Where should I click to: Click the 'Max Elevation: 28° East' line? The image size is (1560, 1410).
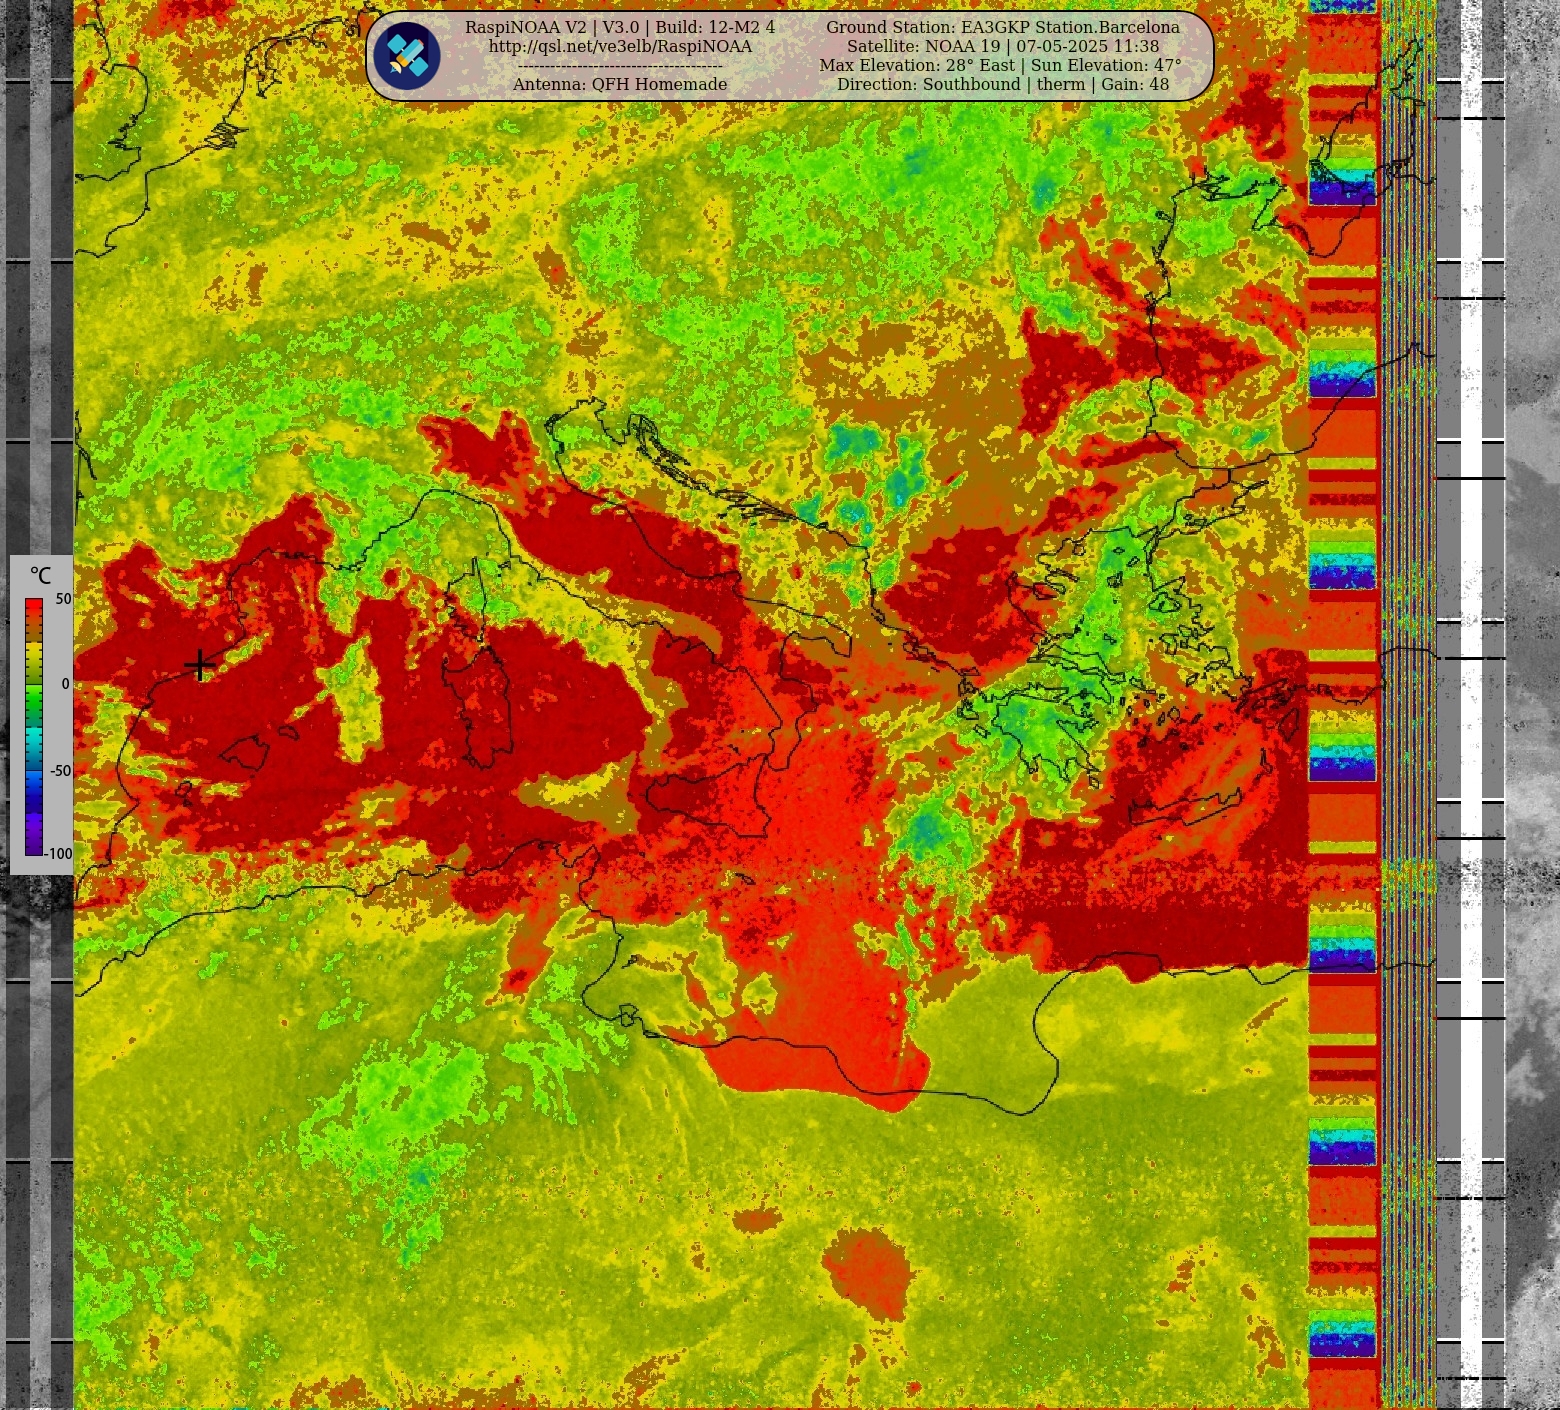pos(1000,65)
